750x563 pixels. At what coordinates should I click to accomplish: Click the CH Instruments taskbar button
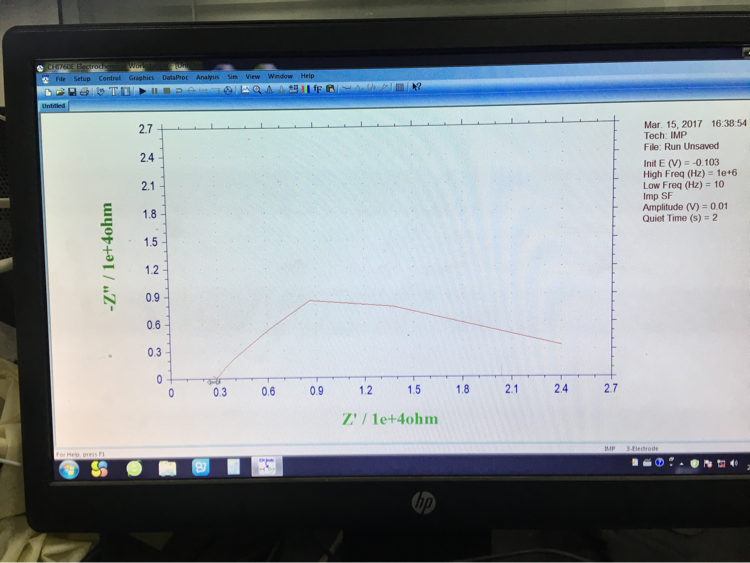coord(267,466)
